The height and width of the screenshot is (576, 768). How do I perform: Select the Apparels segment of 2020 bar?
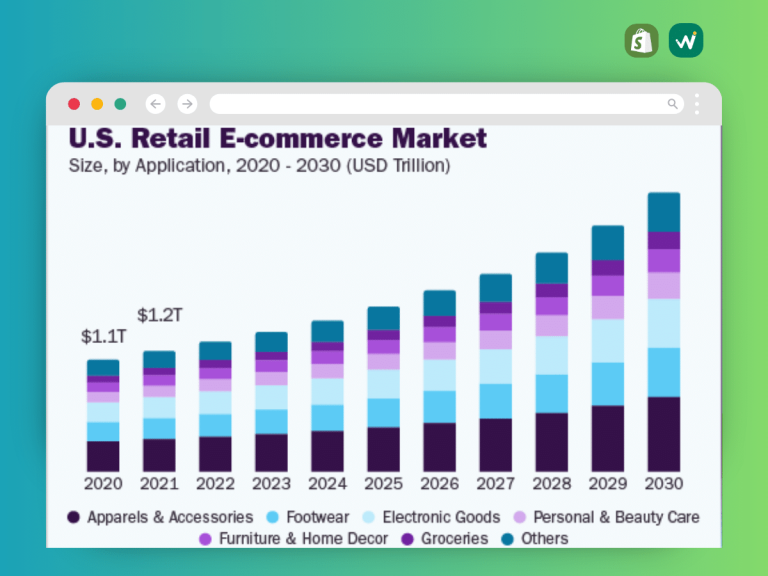pyautogui.click(x=103, y=456)
